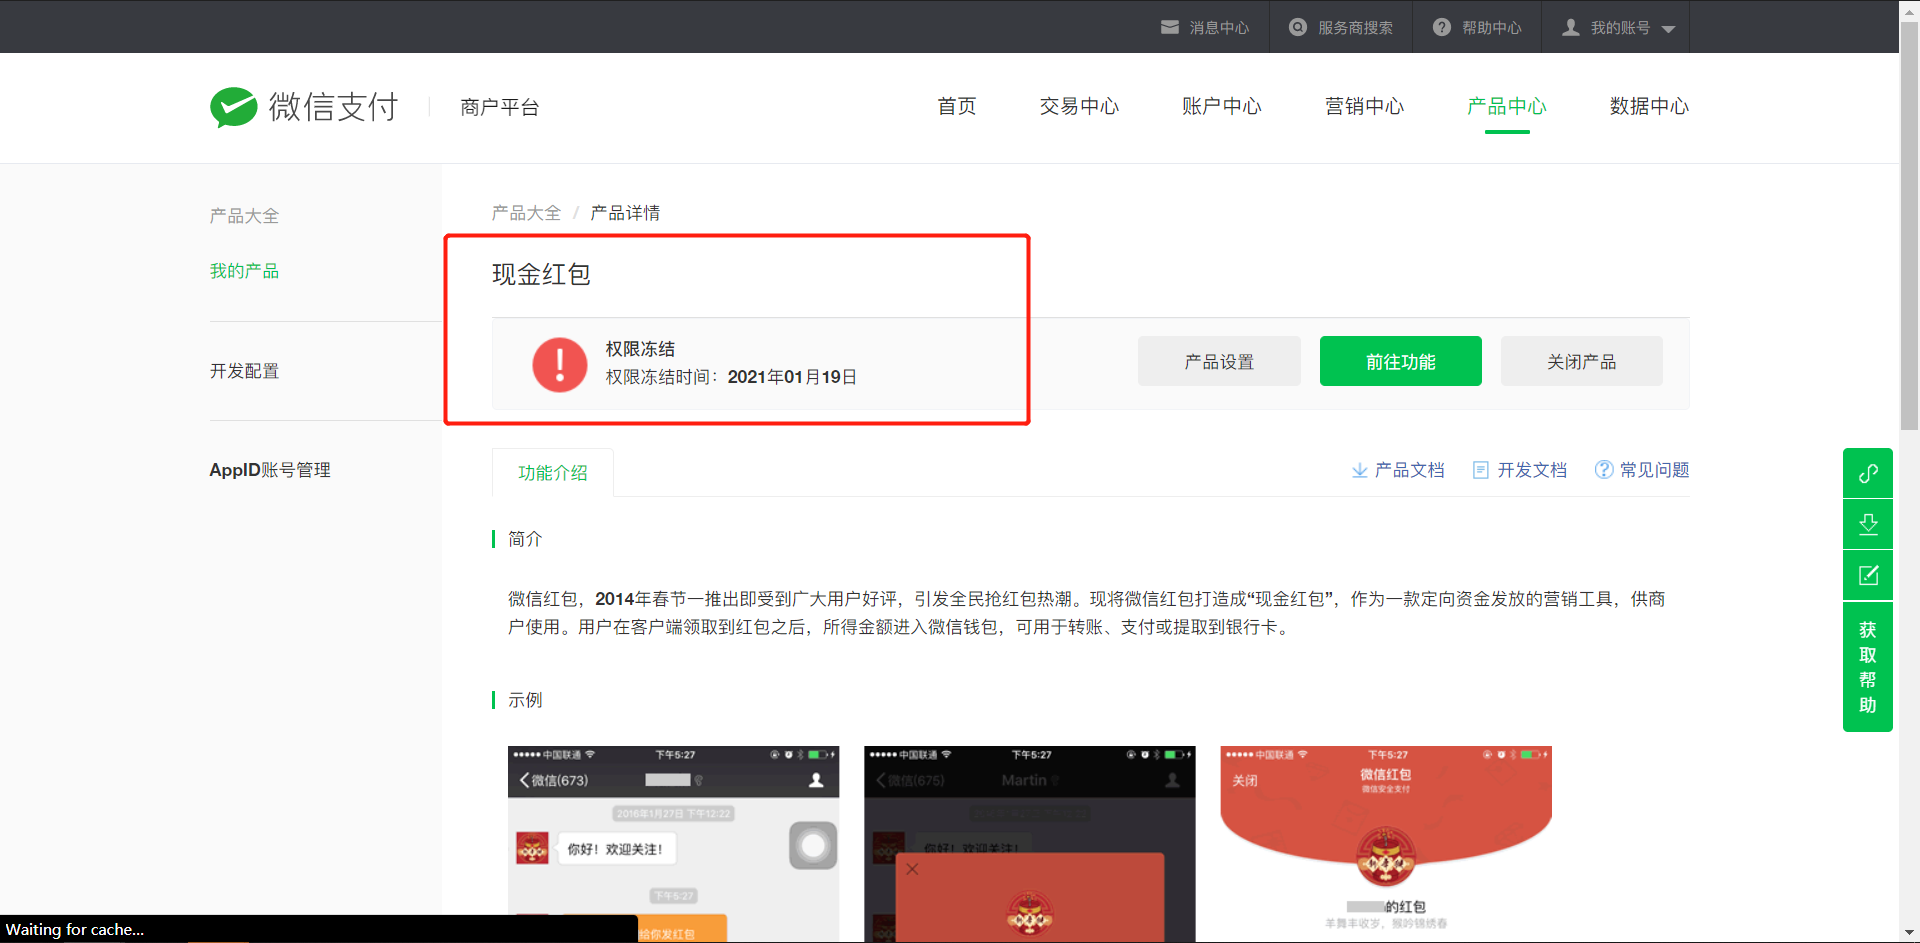Click the question mark icon beside 帮助中心
Image resolution: width=1920 pixels, height=943 pixels.
pos(1442,27)
